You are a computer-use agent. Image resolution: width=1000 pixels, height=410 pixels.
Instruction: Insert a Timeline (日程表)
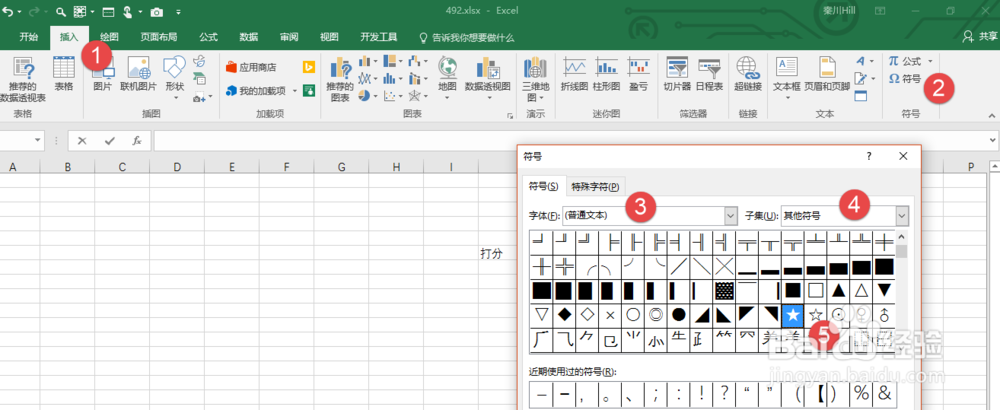709,74
